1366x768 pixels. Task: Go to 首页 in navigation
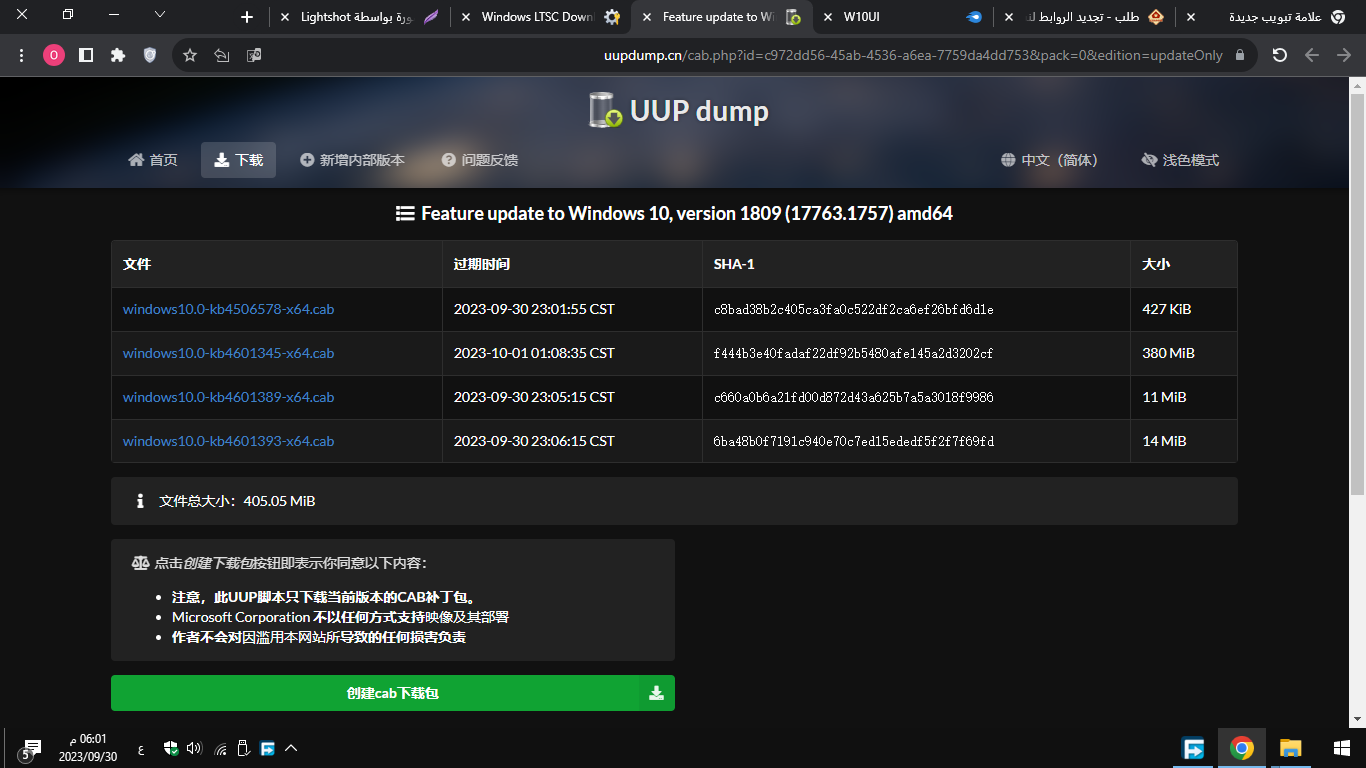153,160
